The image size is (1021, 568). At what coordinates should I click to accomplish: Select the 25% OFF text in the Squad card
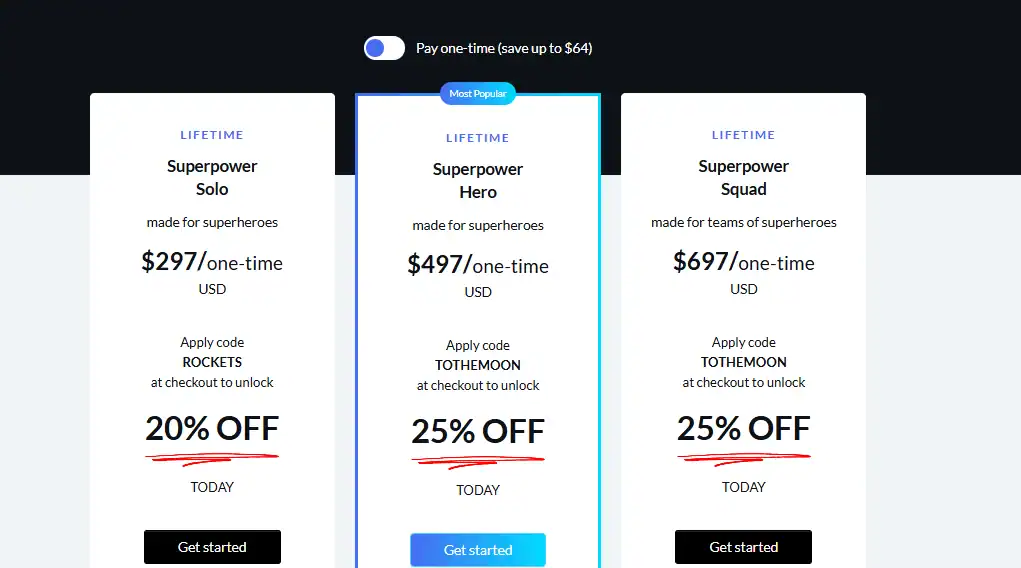pos(744,429)
